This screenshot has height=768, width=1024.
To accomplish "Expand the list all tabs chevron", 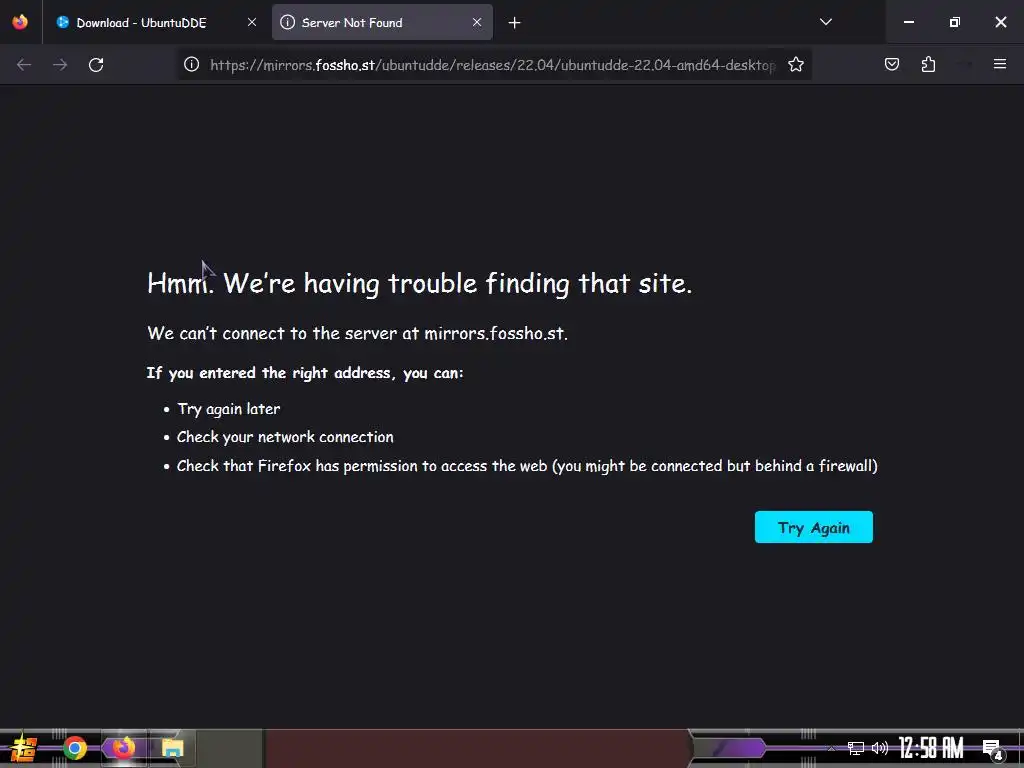I will [x=825, y=22].
